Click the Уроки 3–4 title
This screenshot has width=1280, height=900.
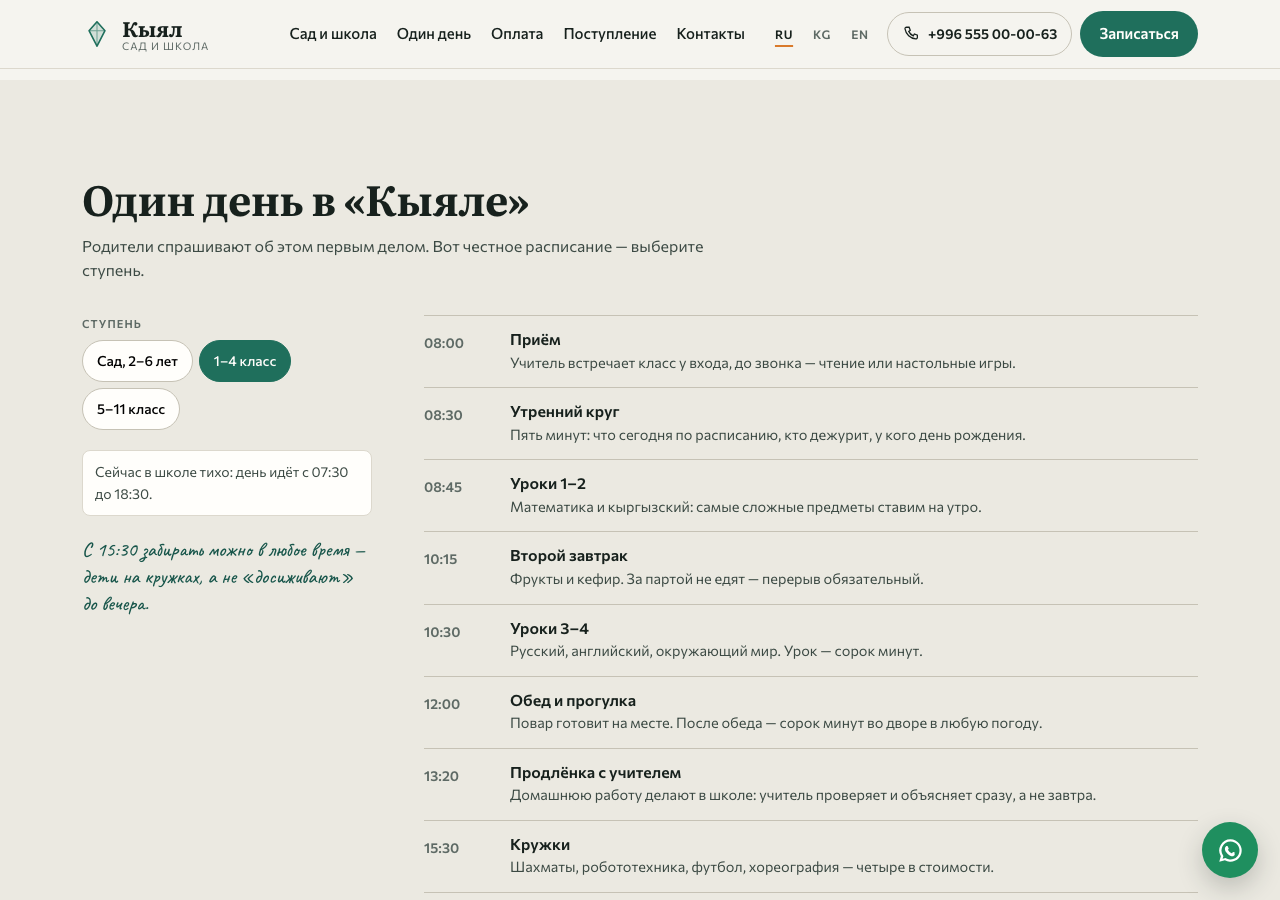point(549,629)
